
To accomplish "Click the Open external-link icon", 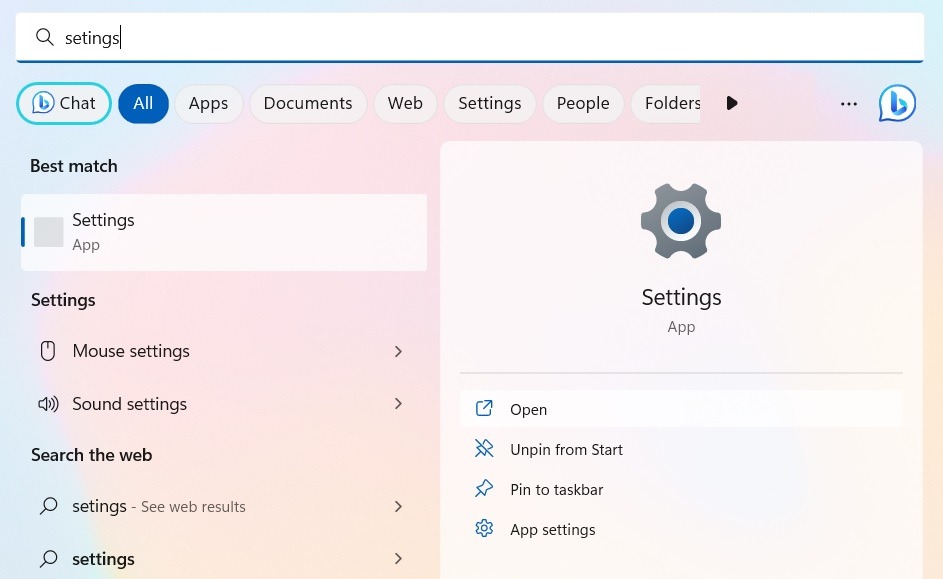I will (x=484, y=409).
